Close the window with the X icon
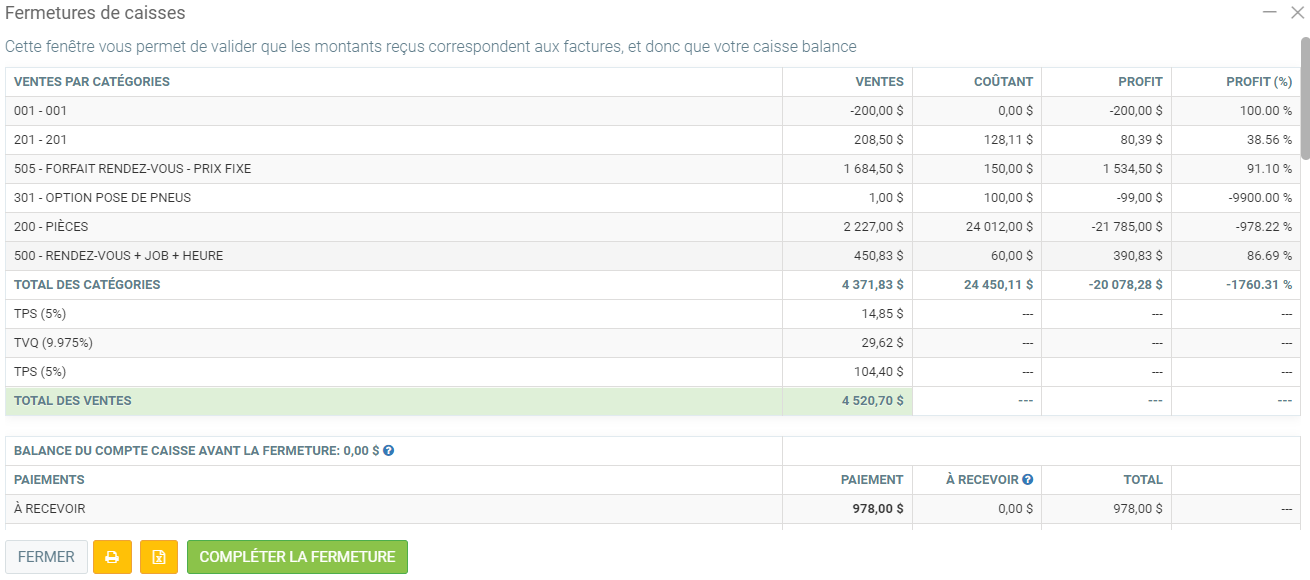 1297,13
